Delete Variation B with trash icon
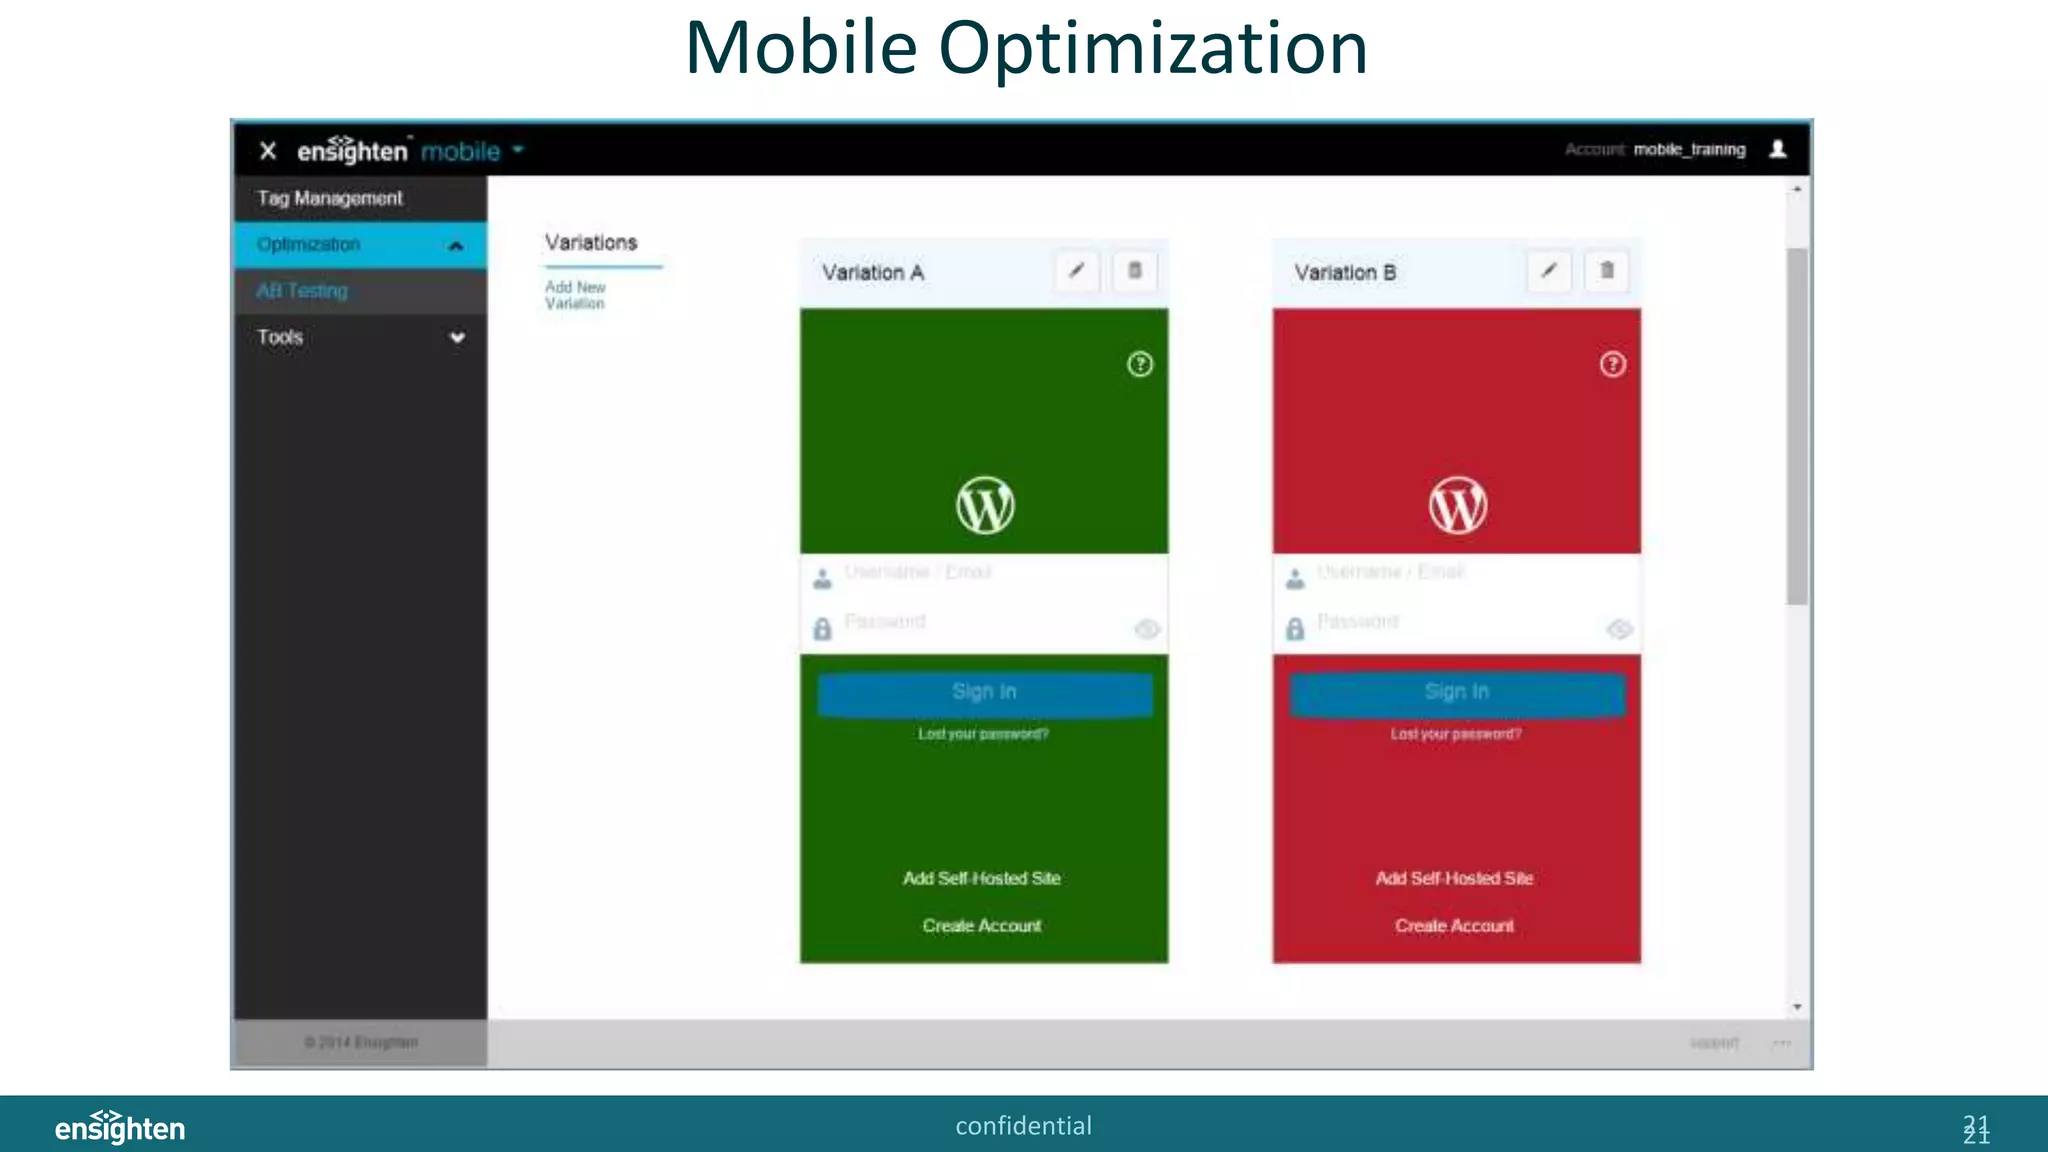The height and width of the screenshot is (1152, 2048). point(1607,271)
